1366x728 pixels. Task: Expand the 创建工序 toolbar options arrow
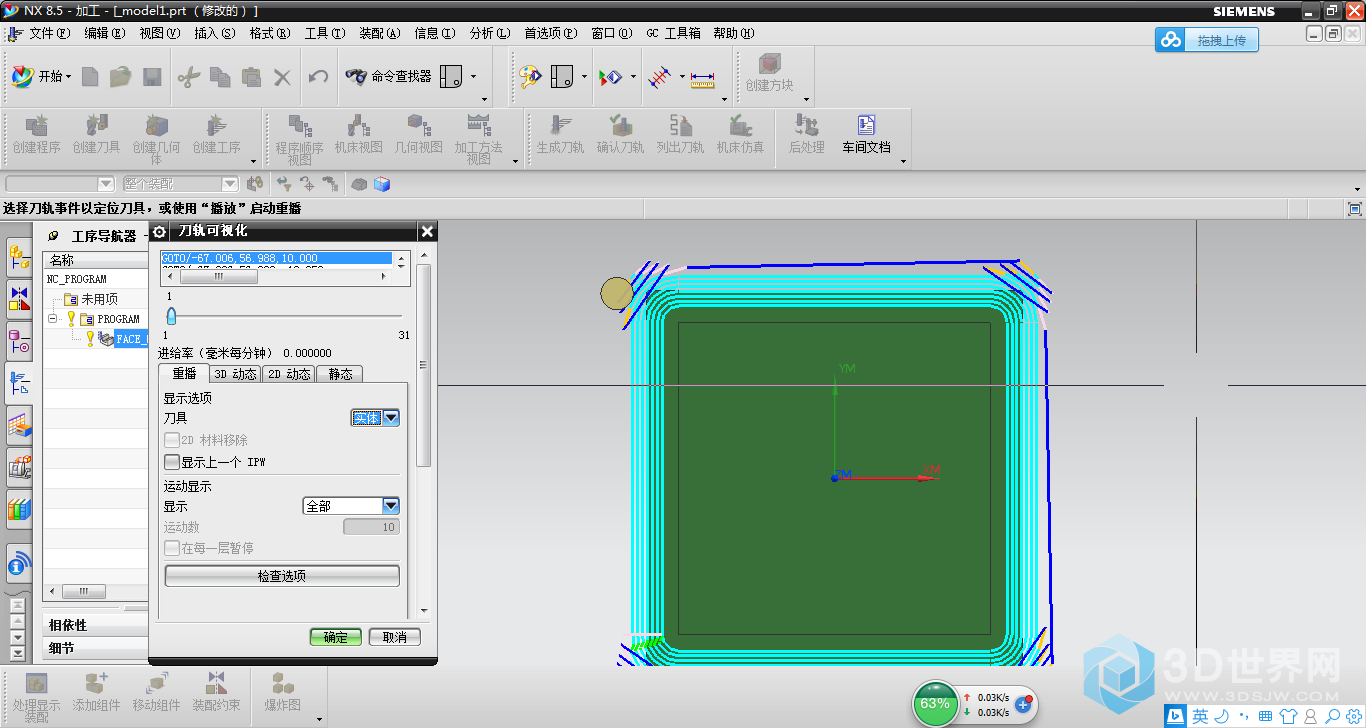[254, 160]
